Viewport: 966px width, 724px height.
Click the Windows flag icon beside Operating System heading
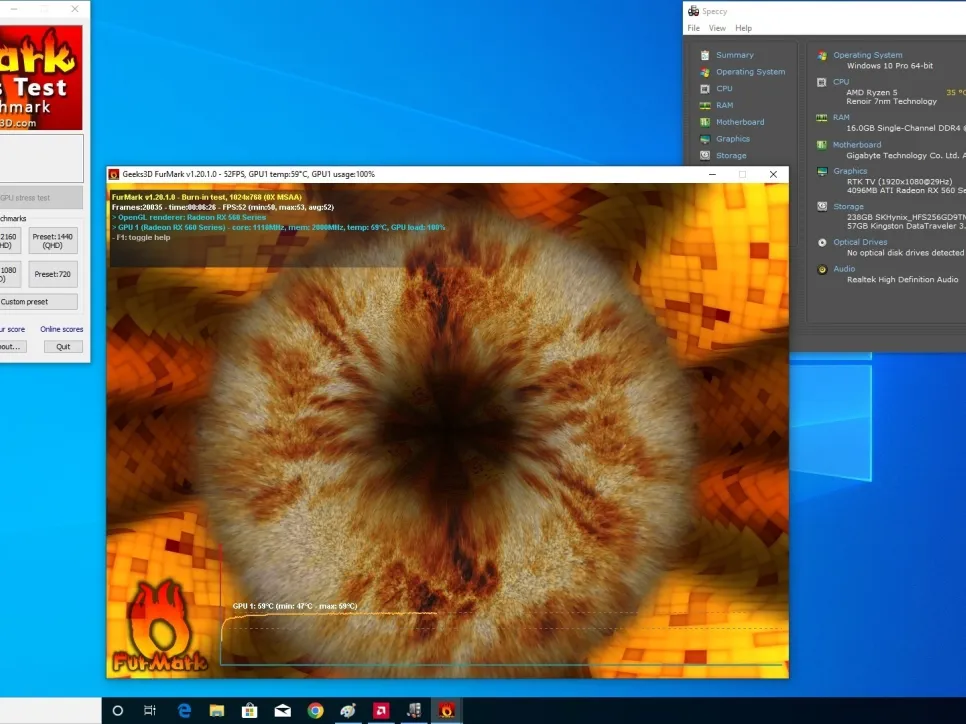click(822, 55)
